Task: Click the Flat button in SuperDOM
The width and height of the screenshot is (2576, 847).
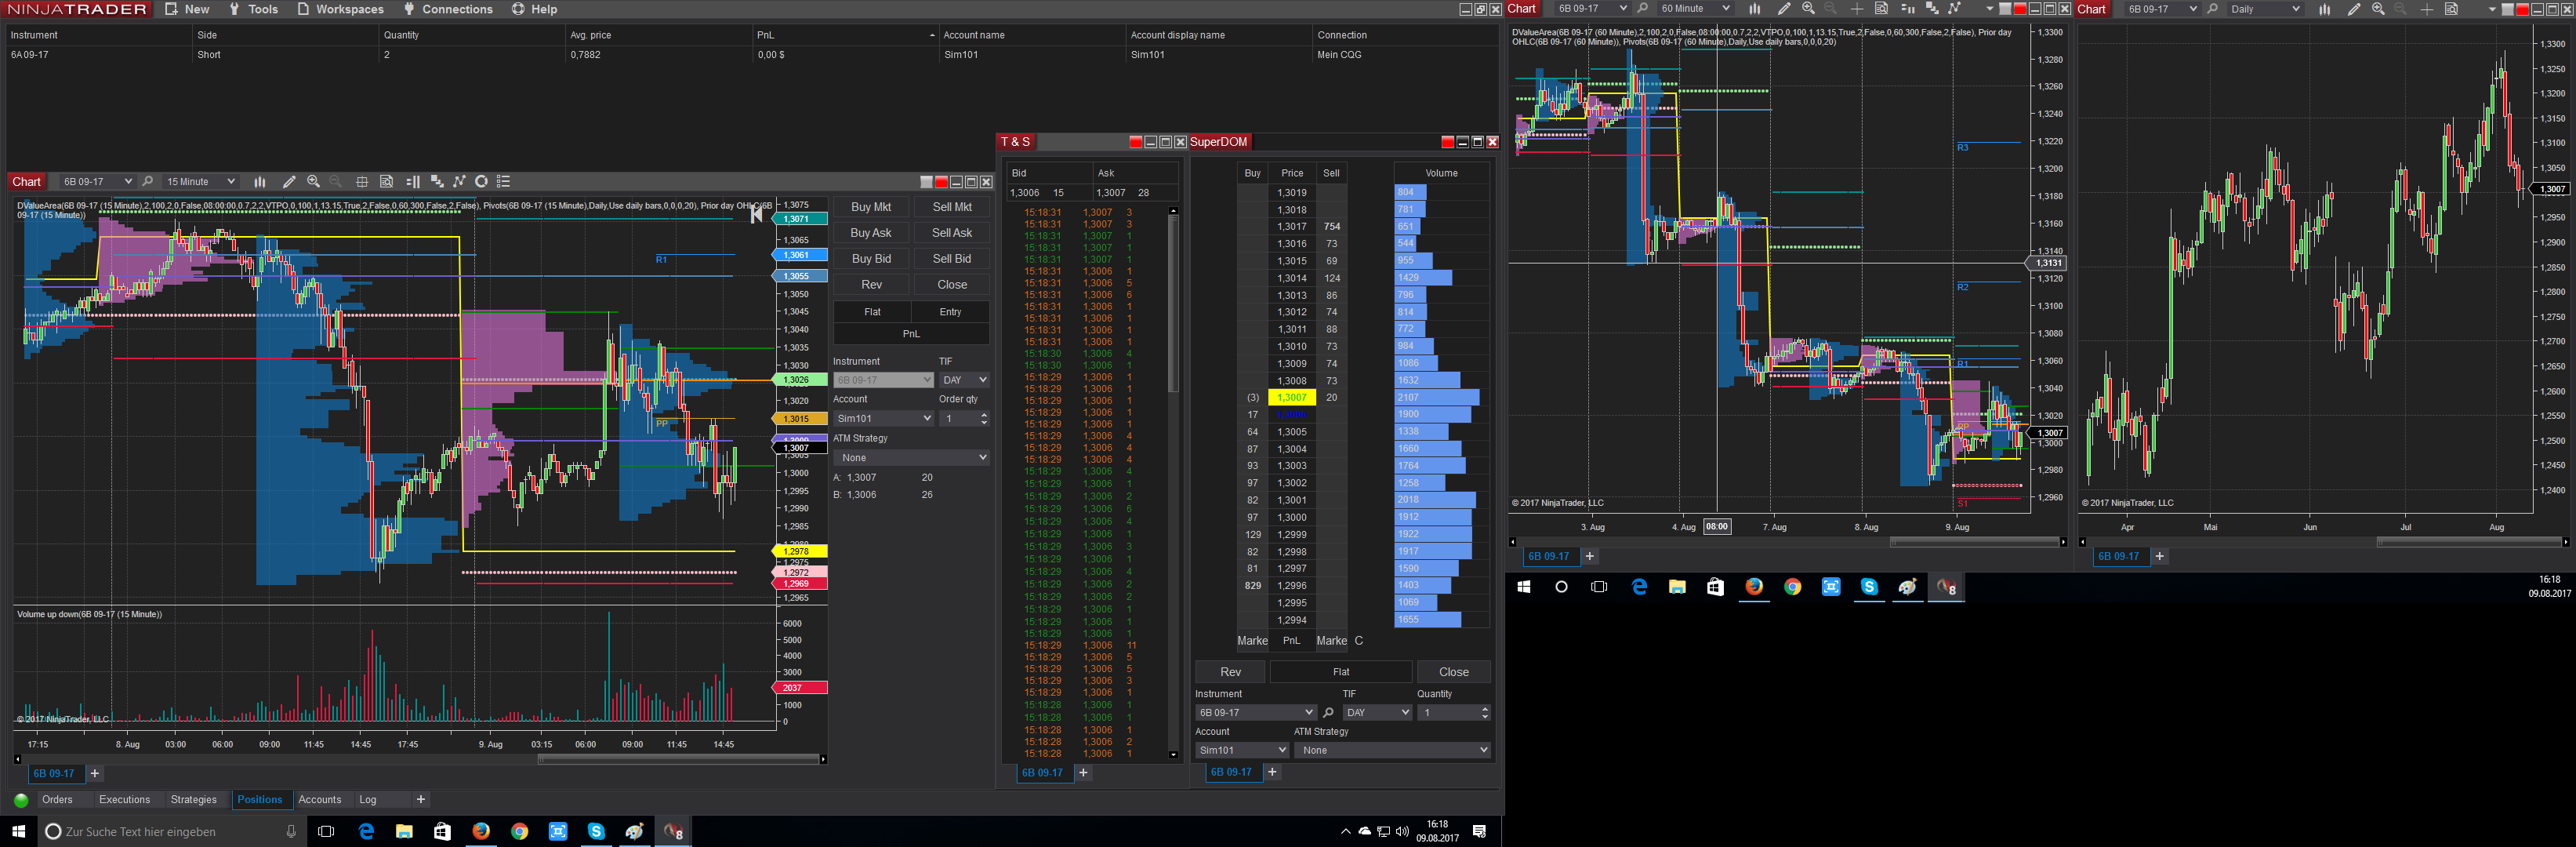Action: click(x=1341, y=672)
